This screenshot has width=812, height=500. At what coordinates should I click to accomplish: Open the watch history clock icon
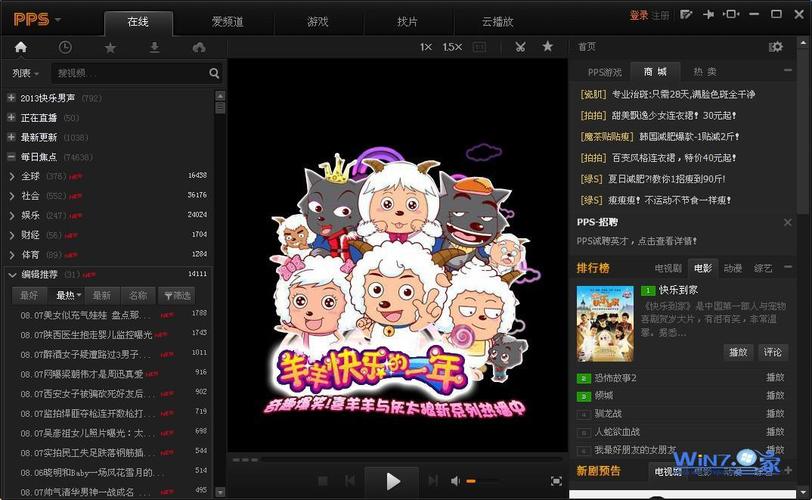tap(65, 47)
